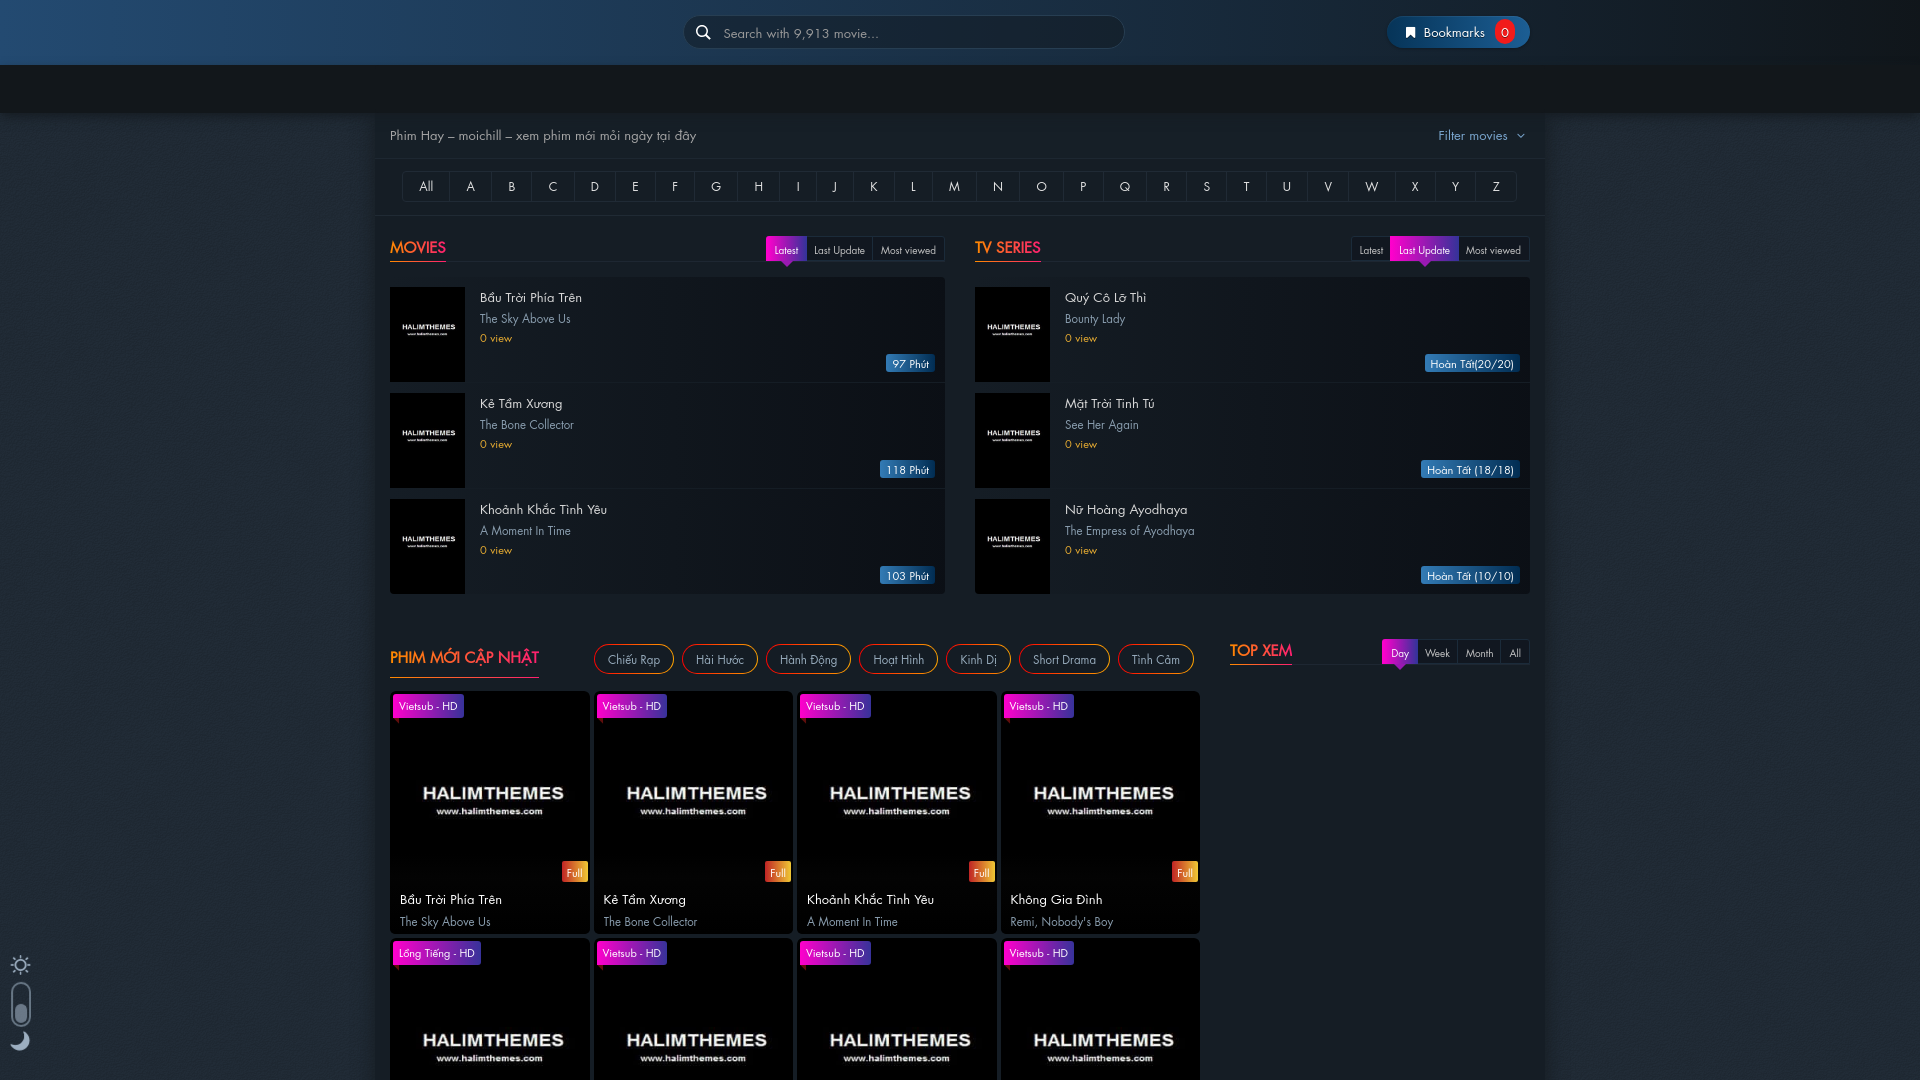Click thumbnail beside The Empress of Ayodhaya
1920x1080 pixels.
(x=1012, y=546)
